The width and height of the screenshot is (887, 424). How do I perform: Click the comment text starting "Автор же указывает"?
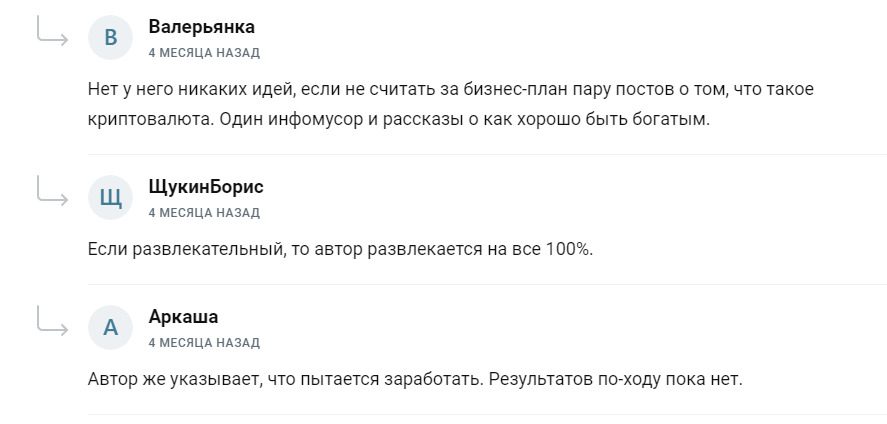point(415,379)
